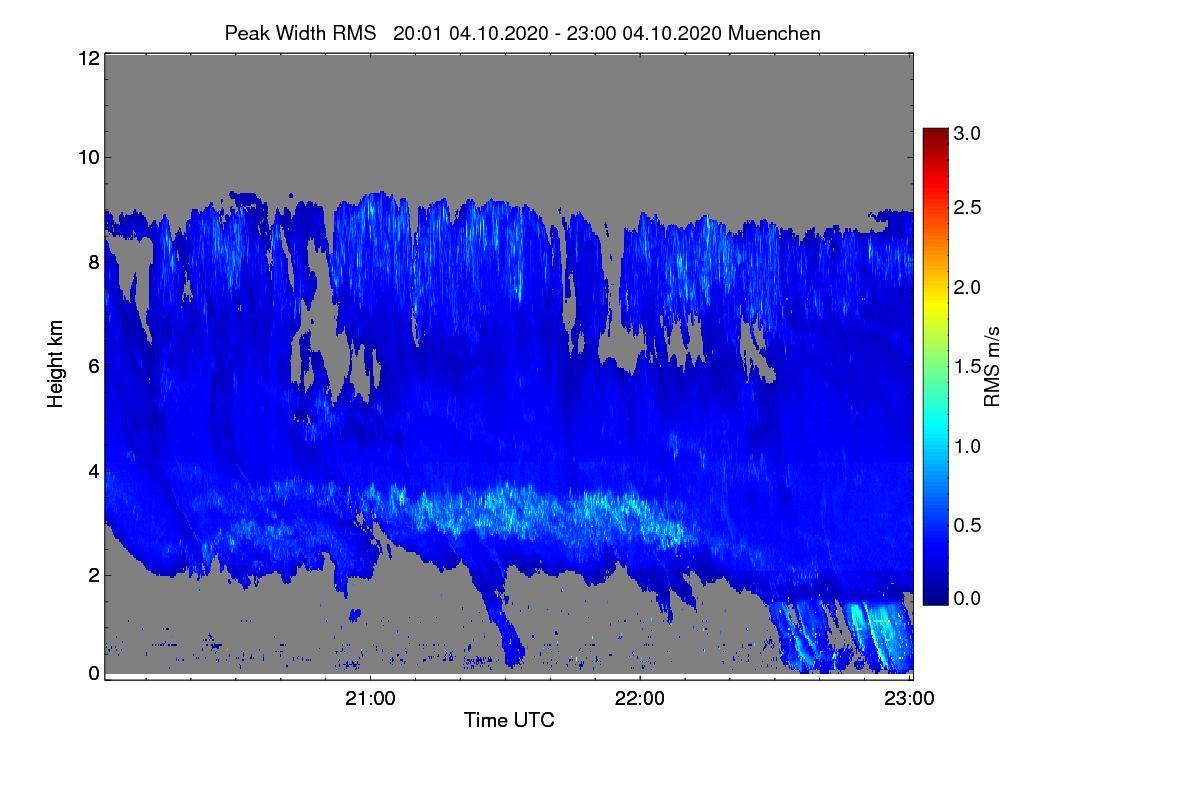Click the height tick label '4'
The height and width of the screenshot is (800, 1200).
94,470
